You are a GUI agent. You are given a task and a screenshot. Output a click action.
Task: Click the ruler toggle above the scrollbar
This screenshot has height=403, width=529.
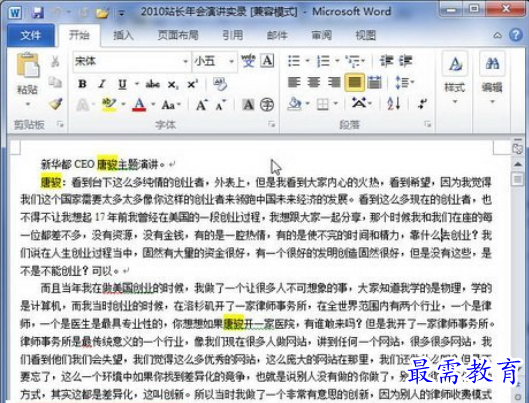pos(517,148)
